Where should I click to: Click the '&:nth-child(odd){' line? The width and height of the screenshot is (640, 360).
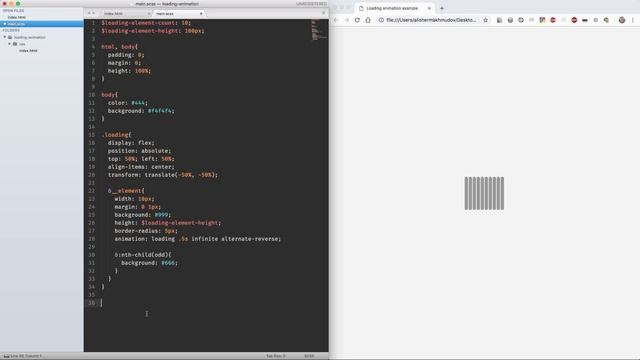tap(143, 255)
